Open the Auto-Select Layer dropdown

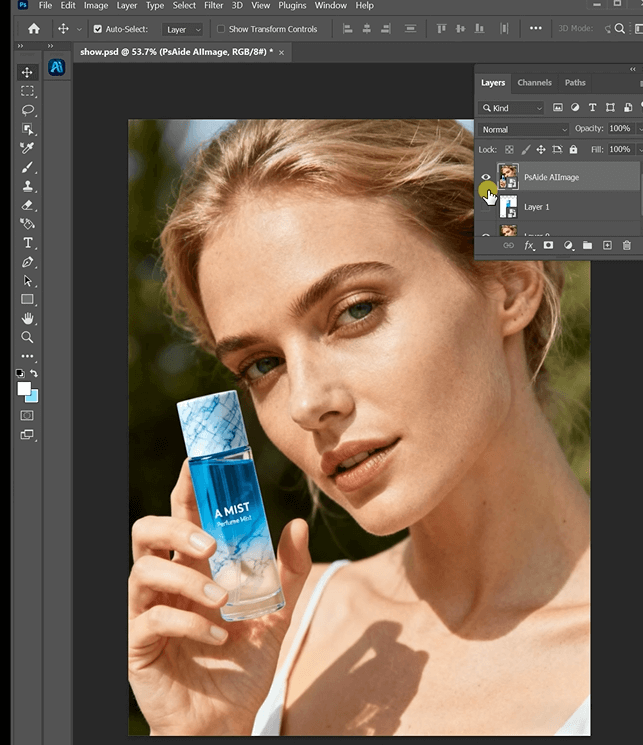(183, 30)
